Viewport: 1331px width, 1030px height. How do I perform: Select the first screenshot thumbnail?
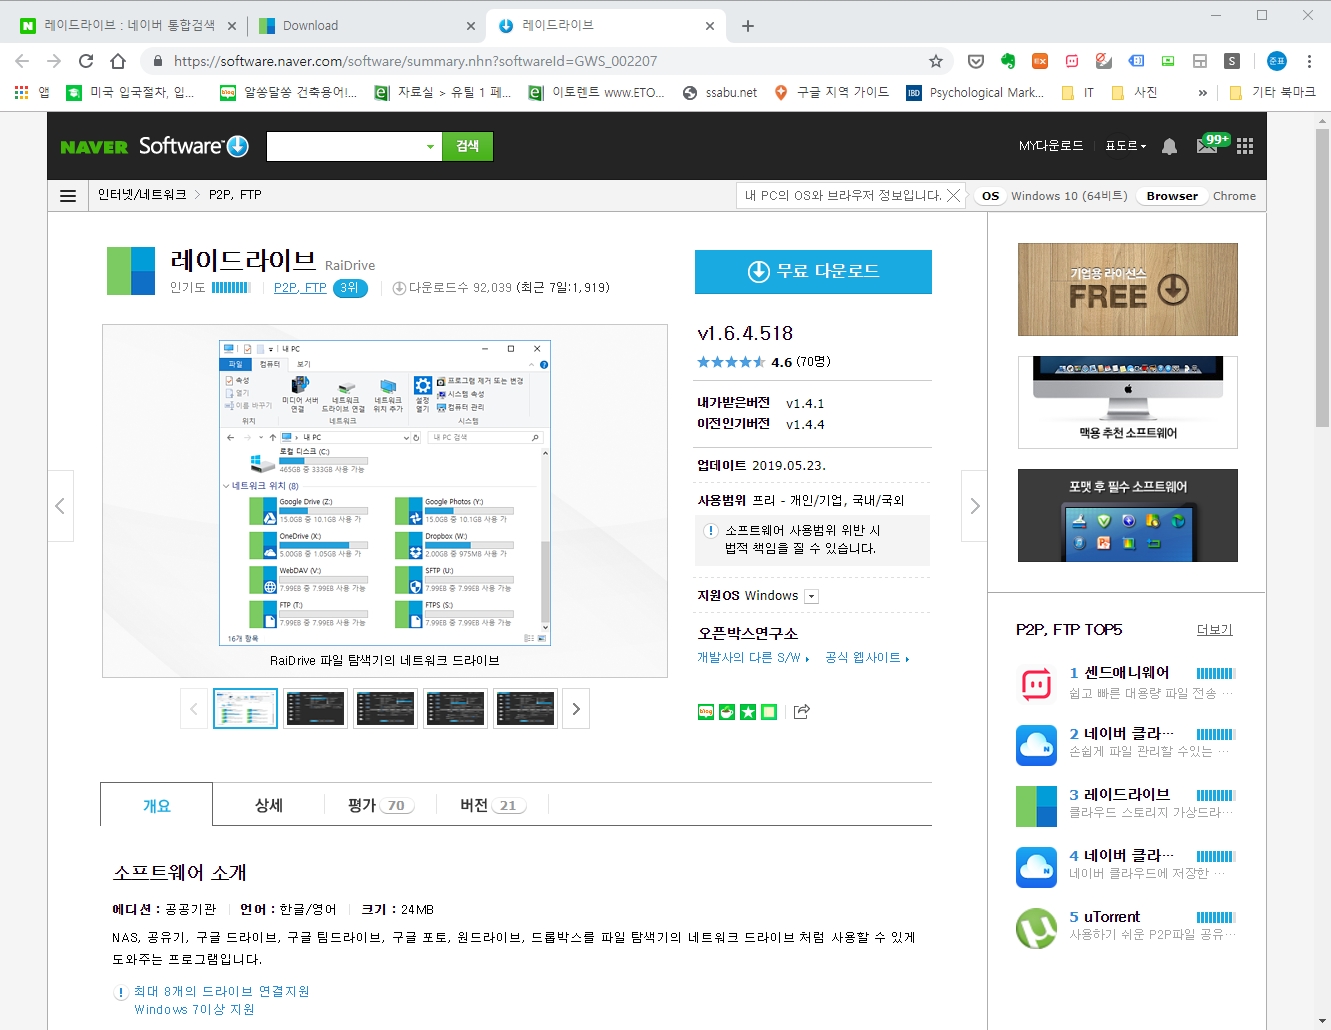pos(245,709)
